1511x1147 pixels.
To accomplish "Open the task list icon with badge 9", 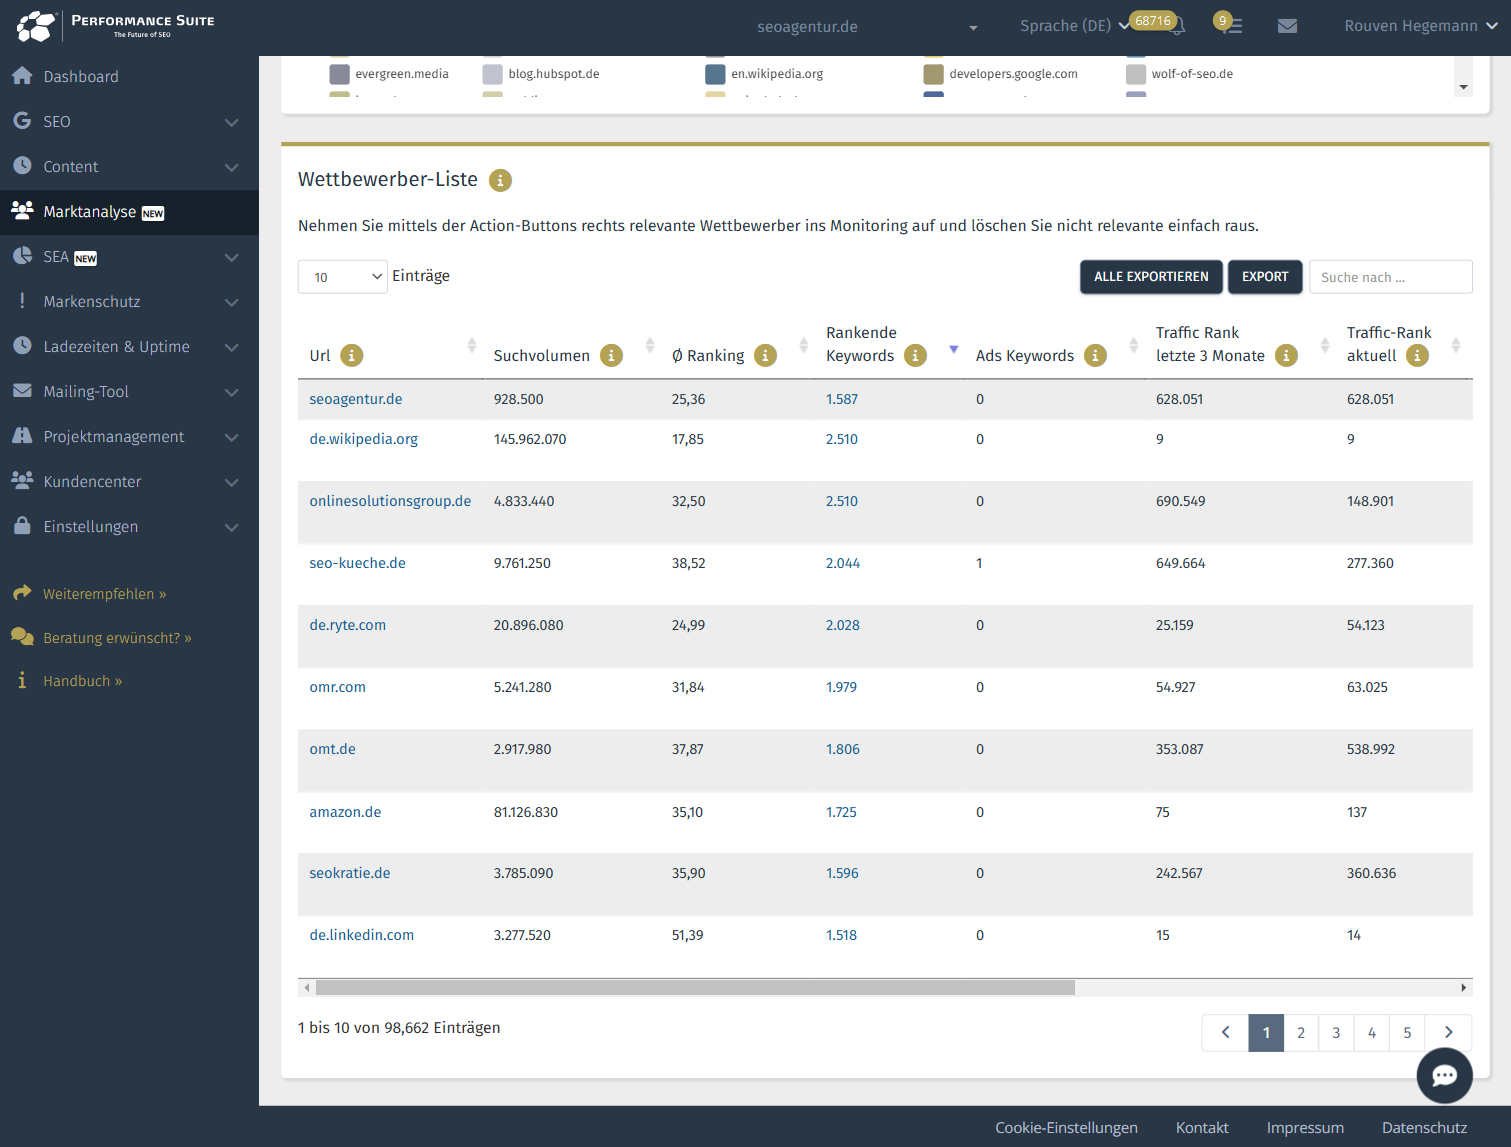I will click(1232, 26).
